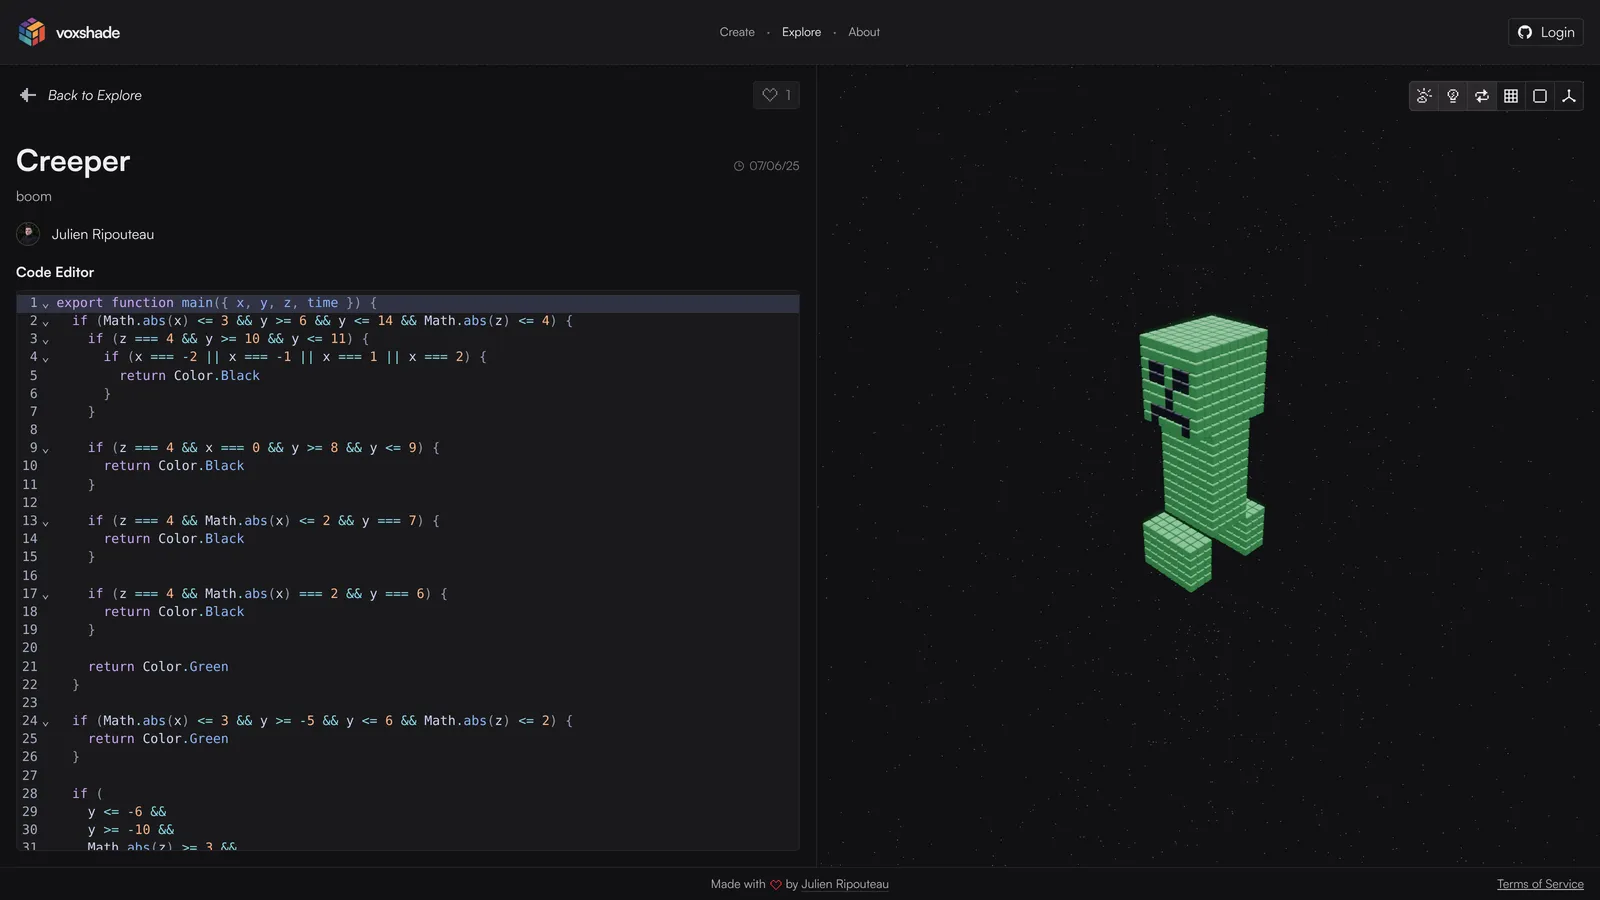
Task: Click code line 5 'return Color.Black'
Action: 190,375
